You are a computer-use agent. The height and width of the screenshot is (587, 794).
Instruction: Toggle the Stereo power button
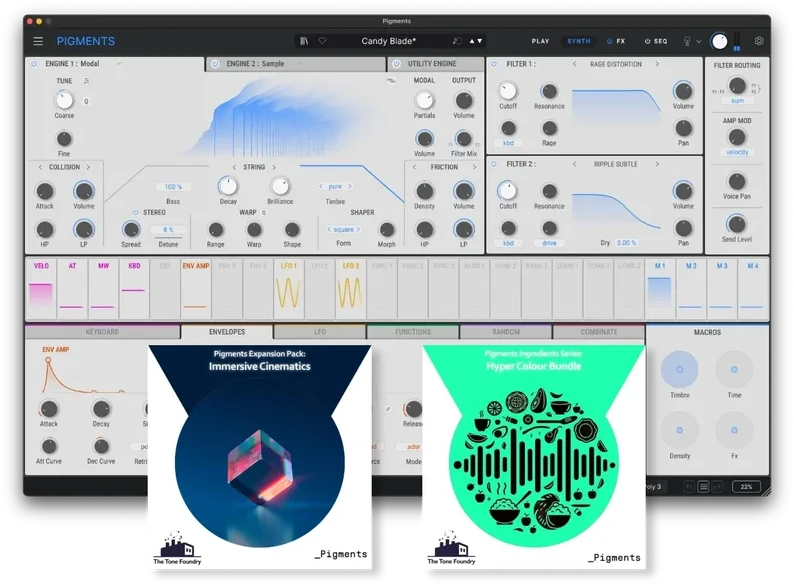click(x=136, y=212)
